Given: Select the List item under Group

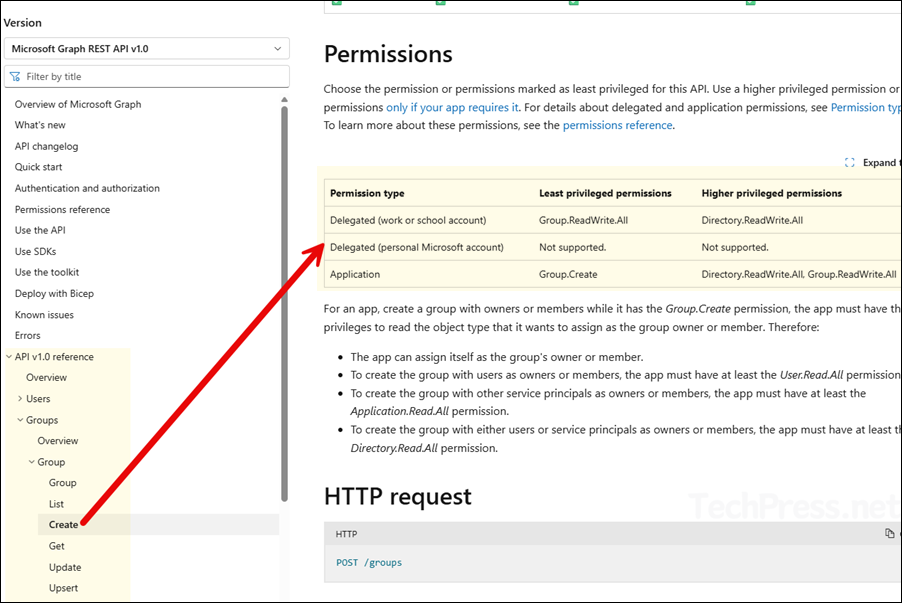Looking at the screenshot, I should click(56, 504).
